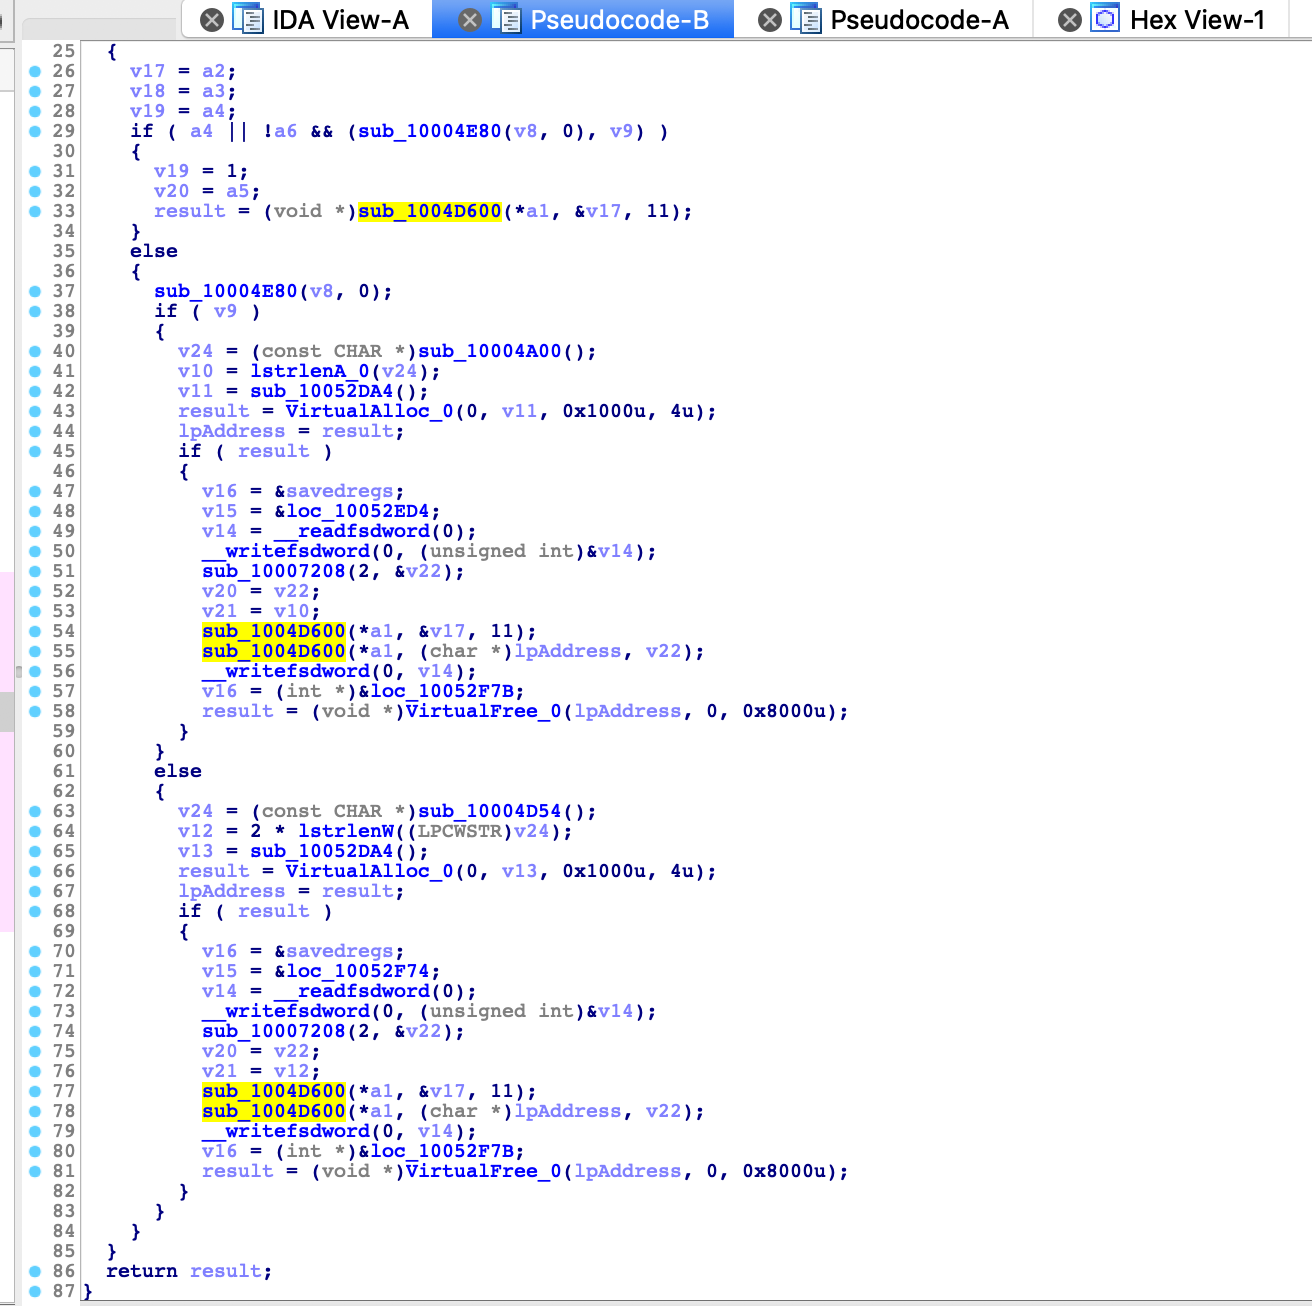Close the Pseudocode-B tab
This screenshot has height=1306, width=1312.
point(470,20)
